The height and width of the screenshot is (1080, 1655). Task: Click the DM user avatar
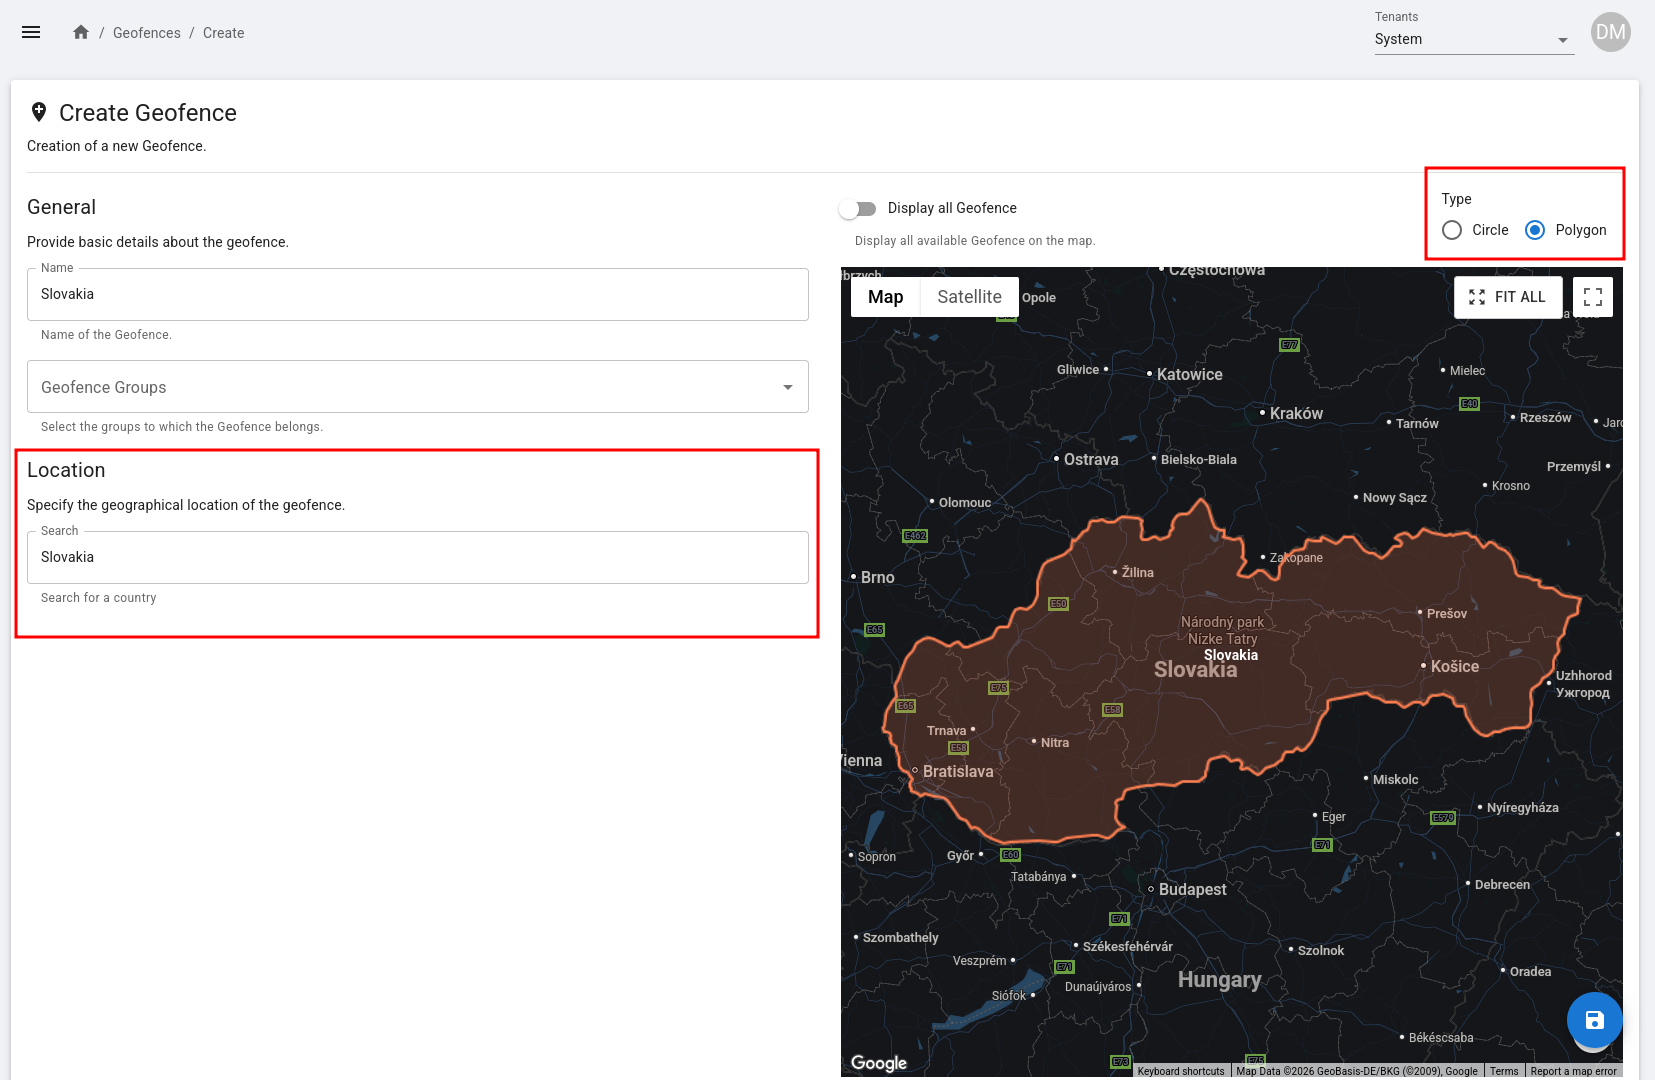pyautogui.click(x=1610, y=32)
